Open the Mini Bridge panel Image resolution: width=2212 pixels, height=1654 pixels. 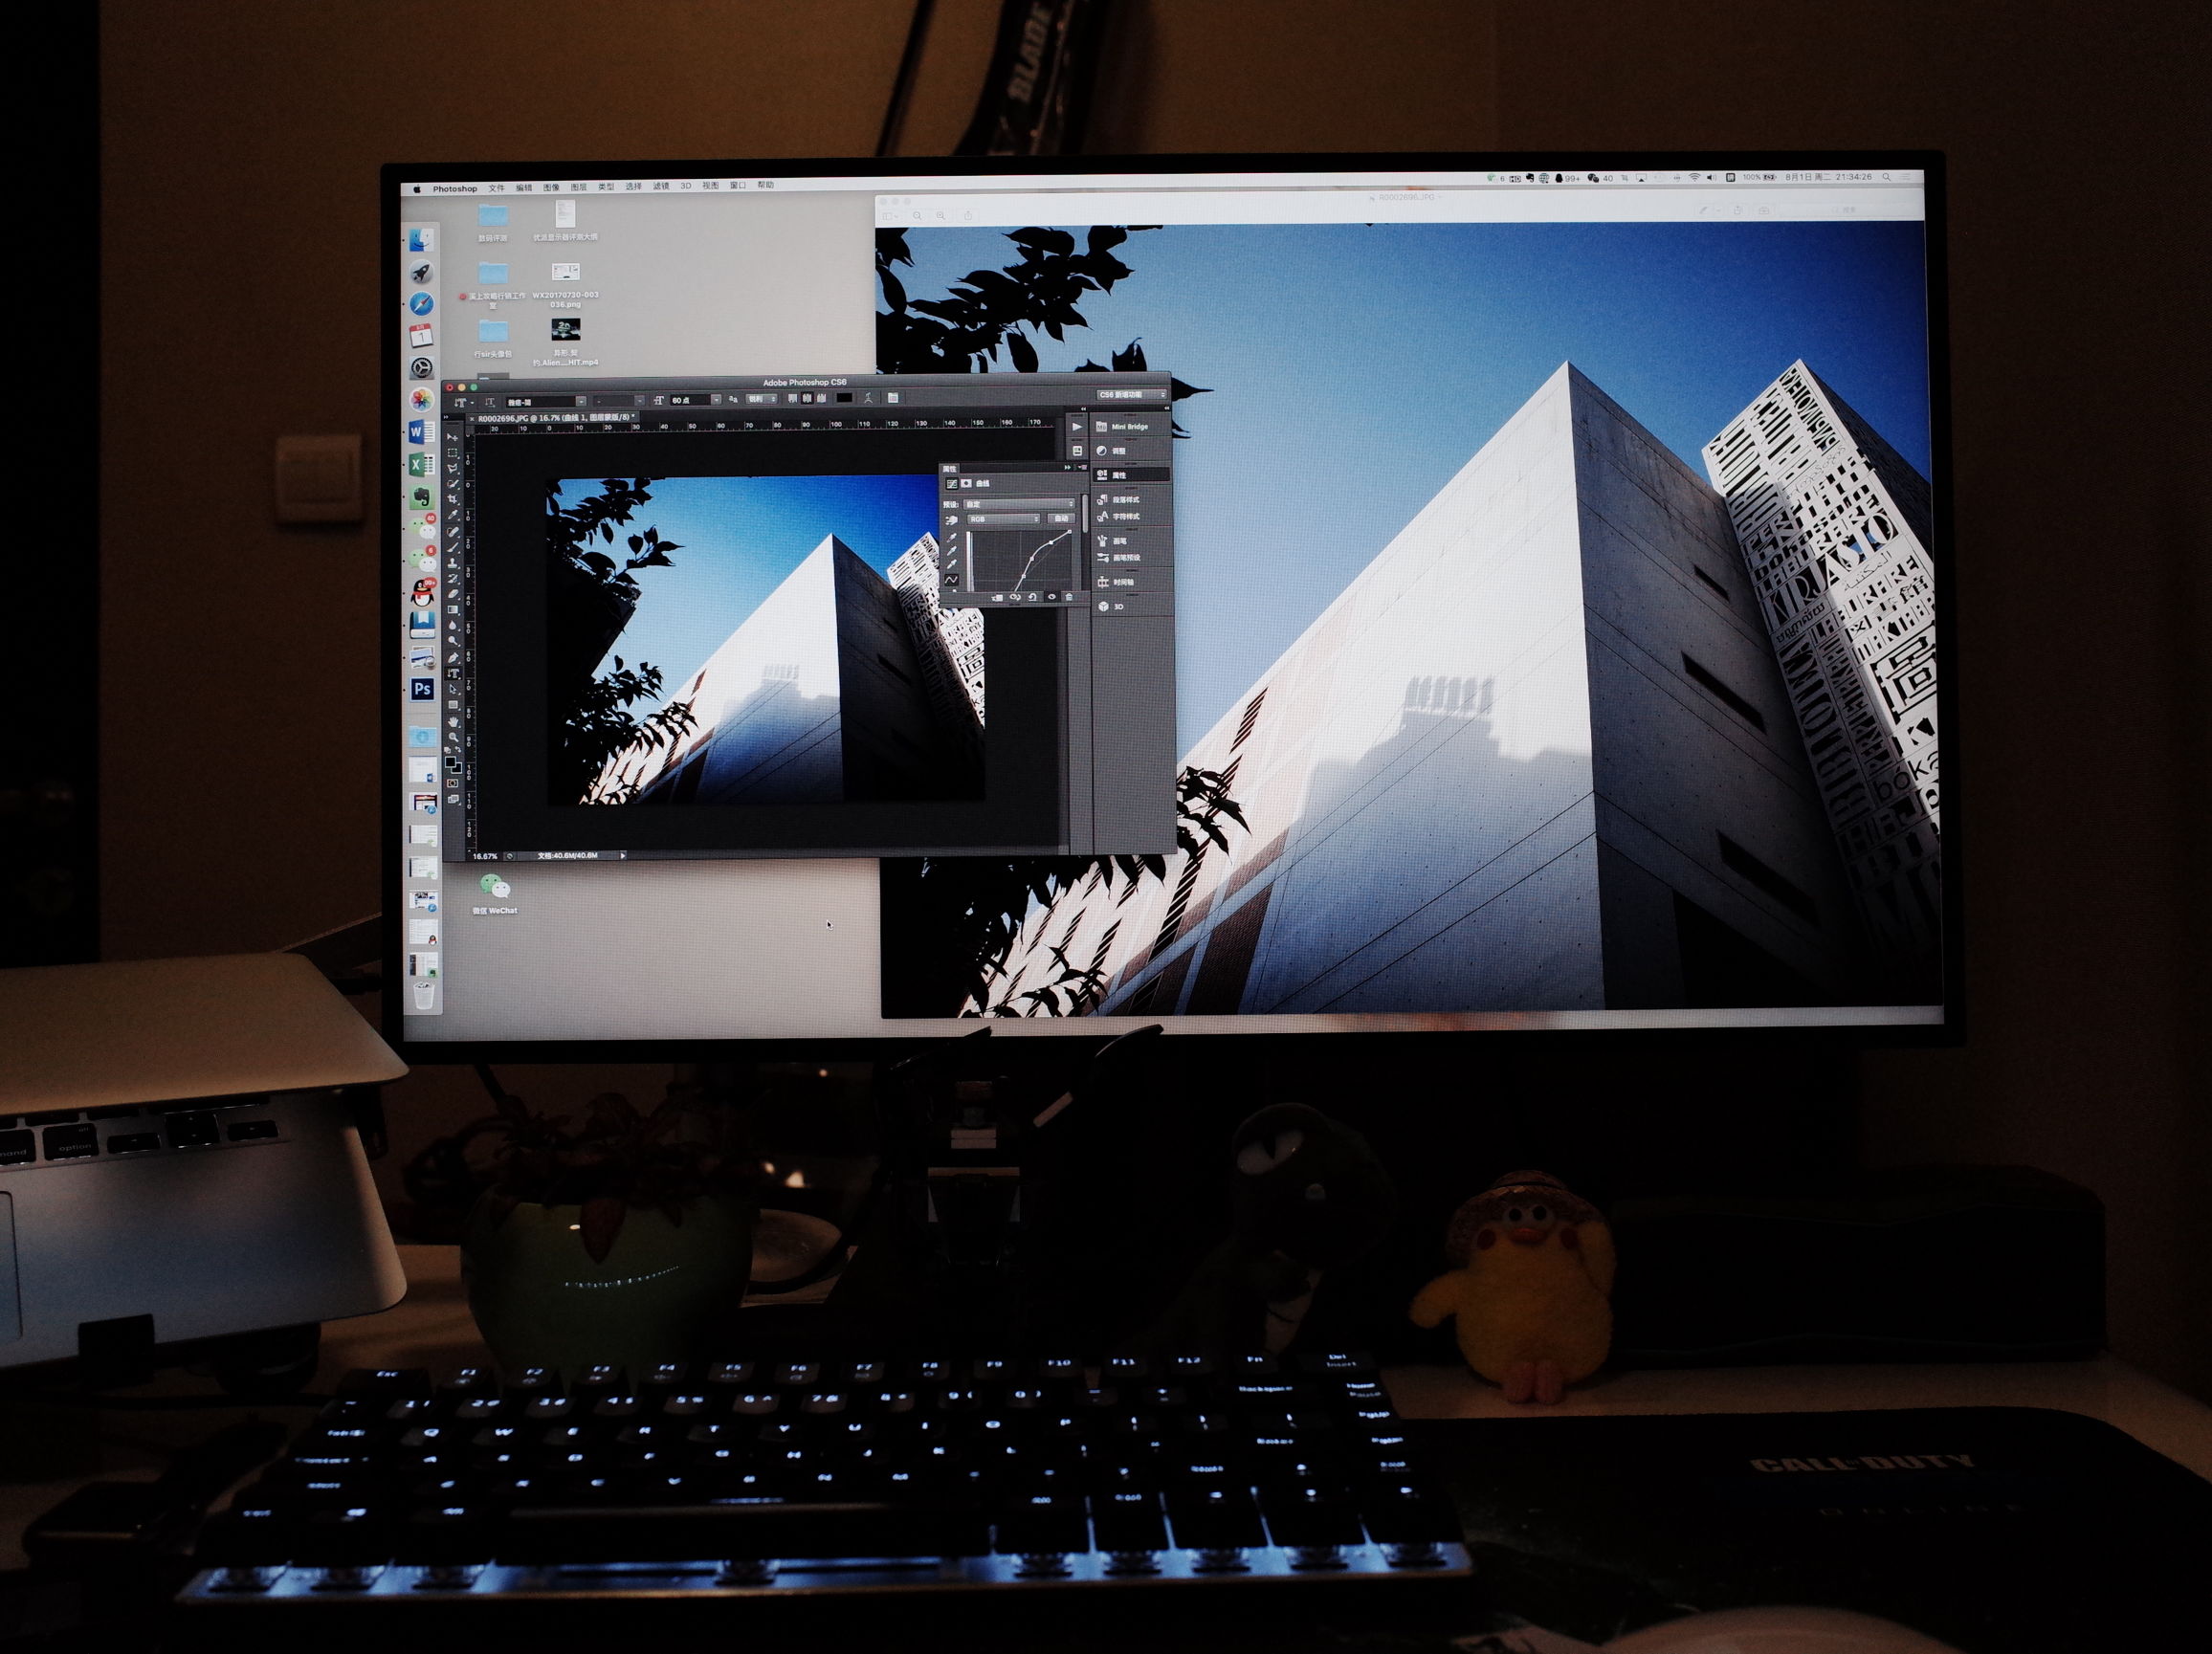coord(1122,427)
